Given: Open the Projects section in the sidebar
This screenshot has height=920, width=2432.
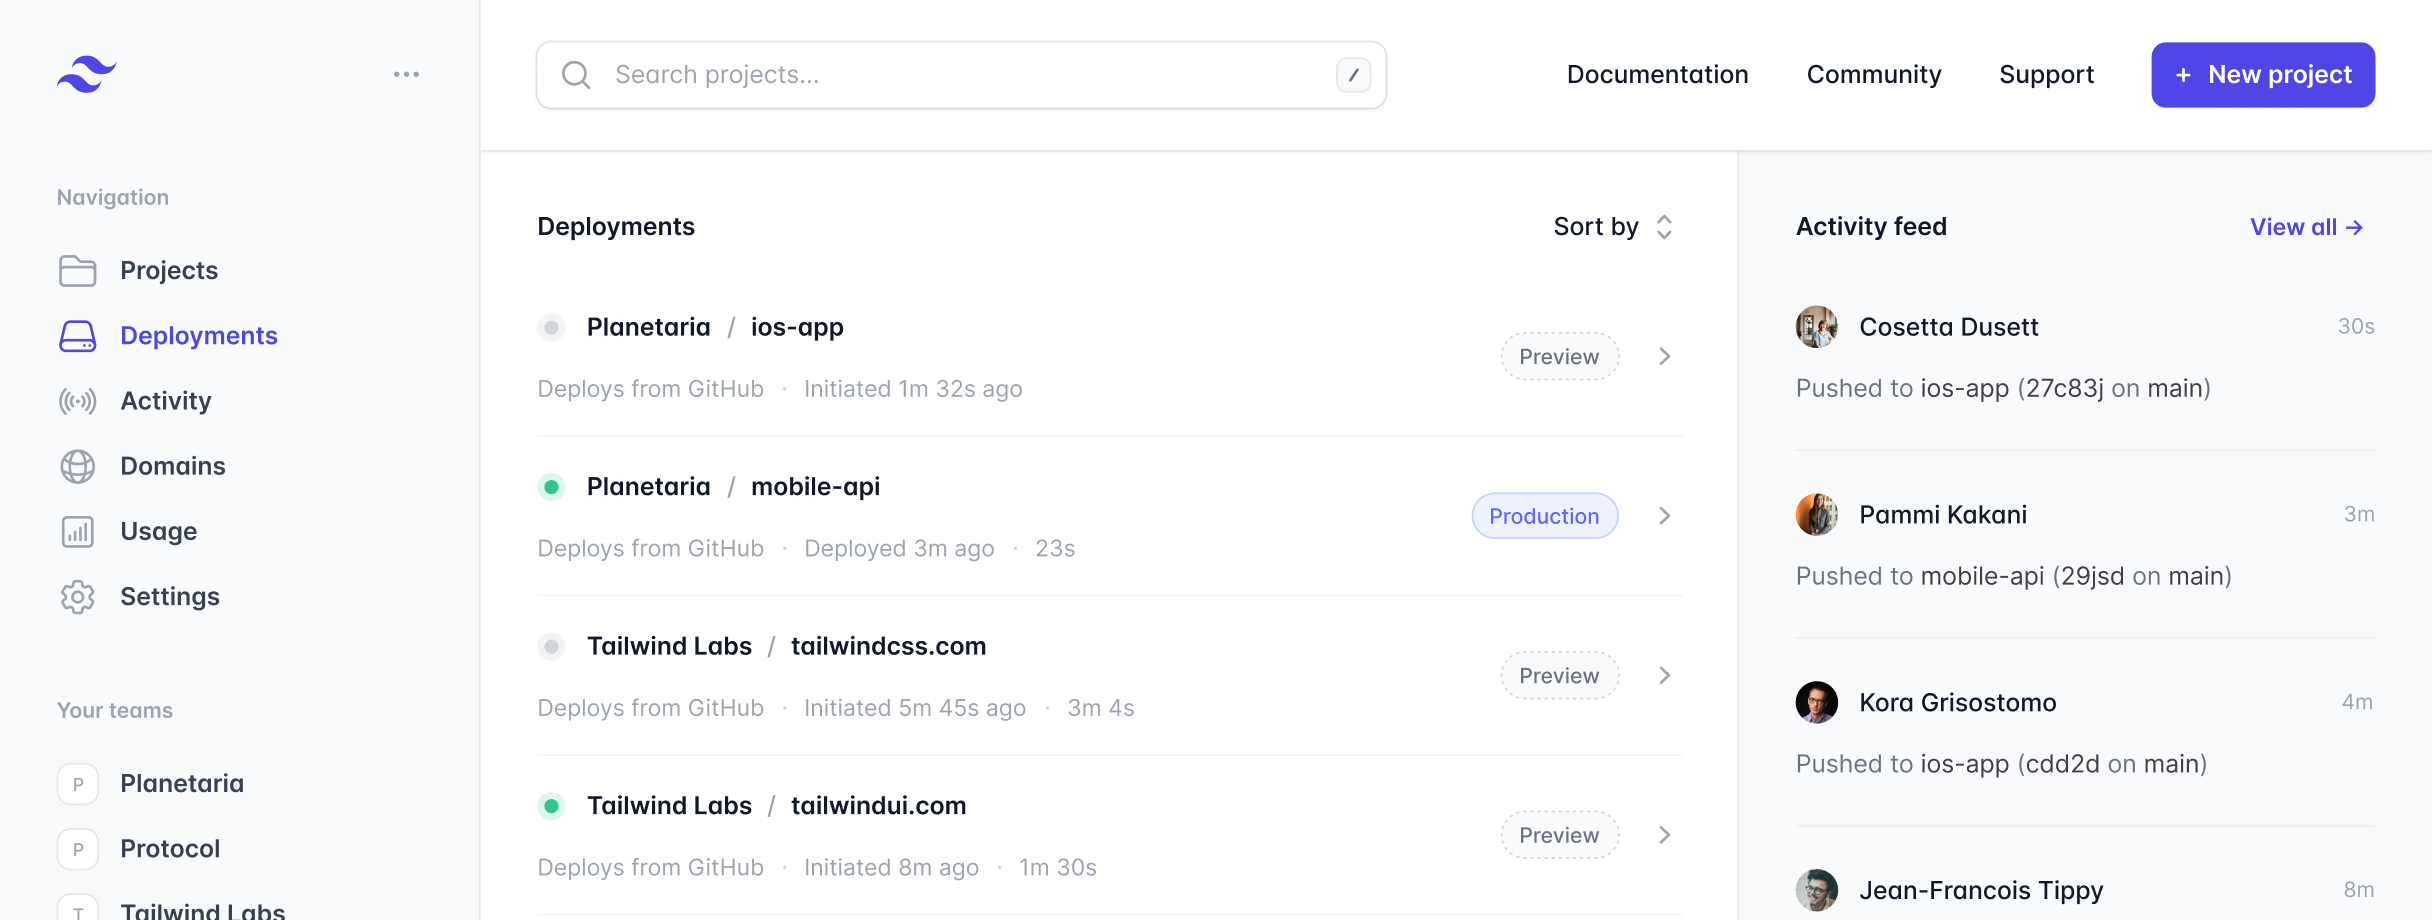Looking at the screenshot, I should (168, 270).
